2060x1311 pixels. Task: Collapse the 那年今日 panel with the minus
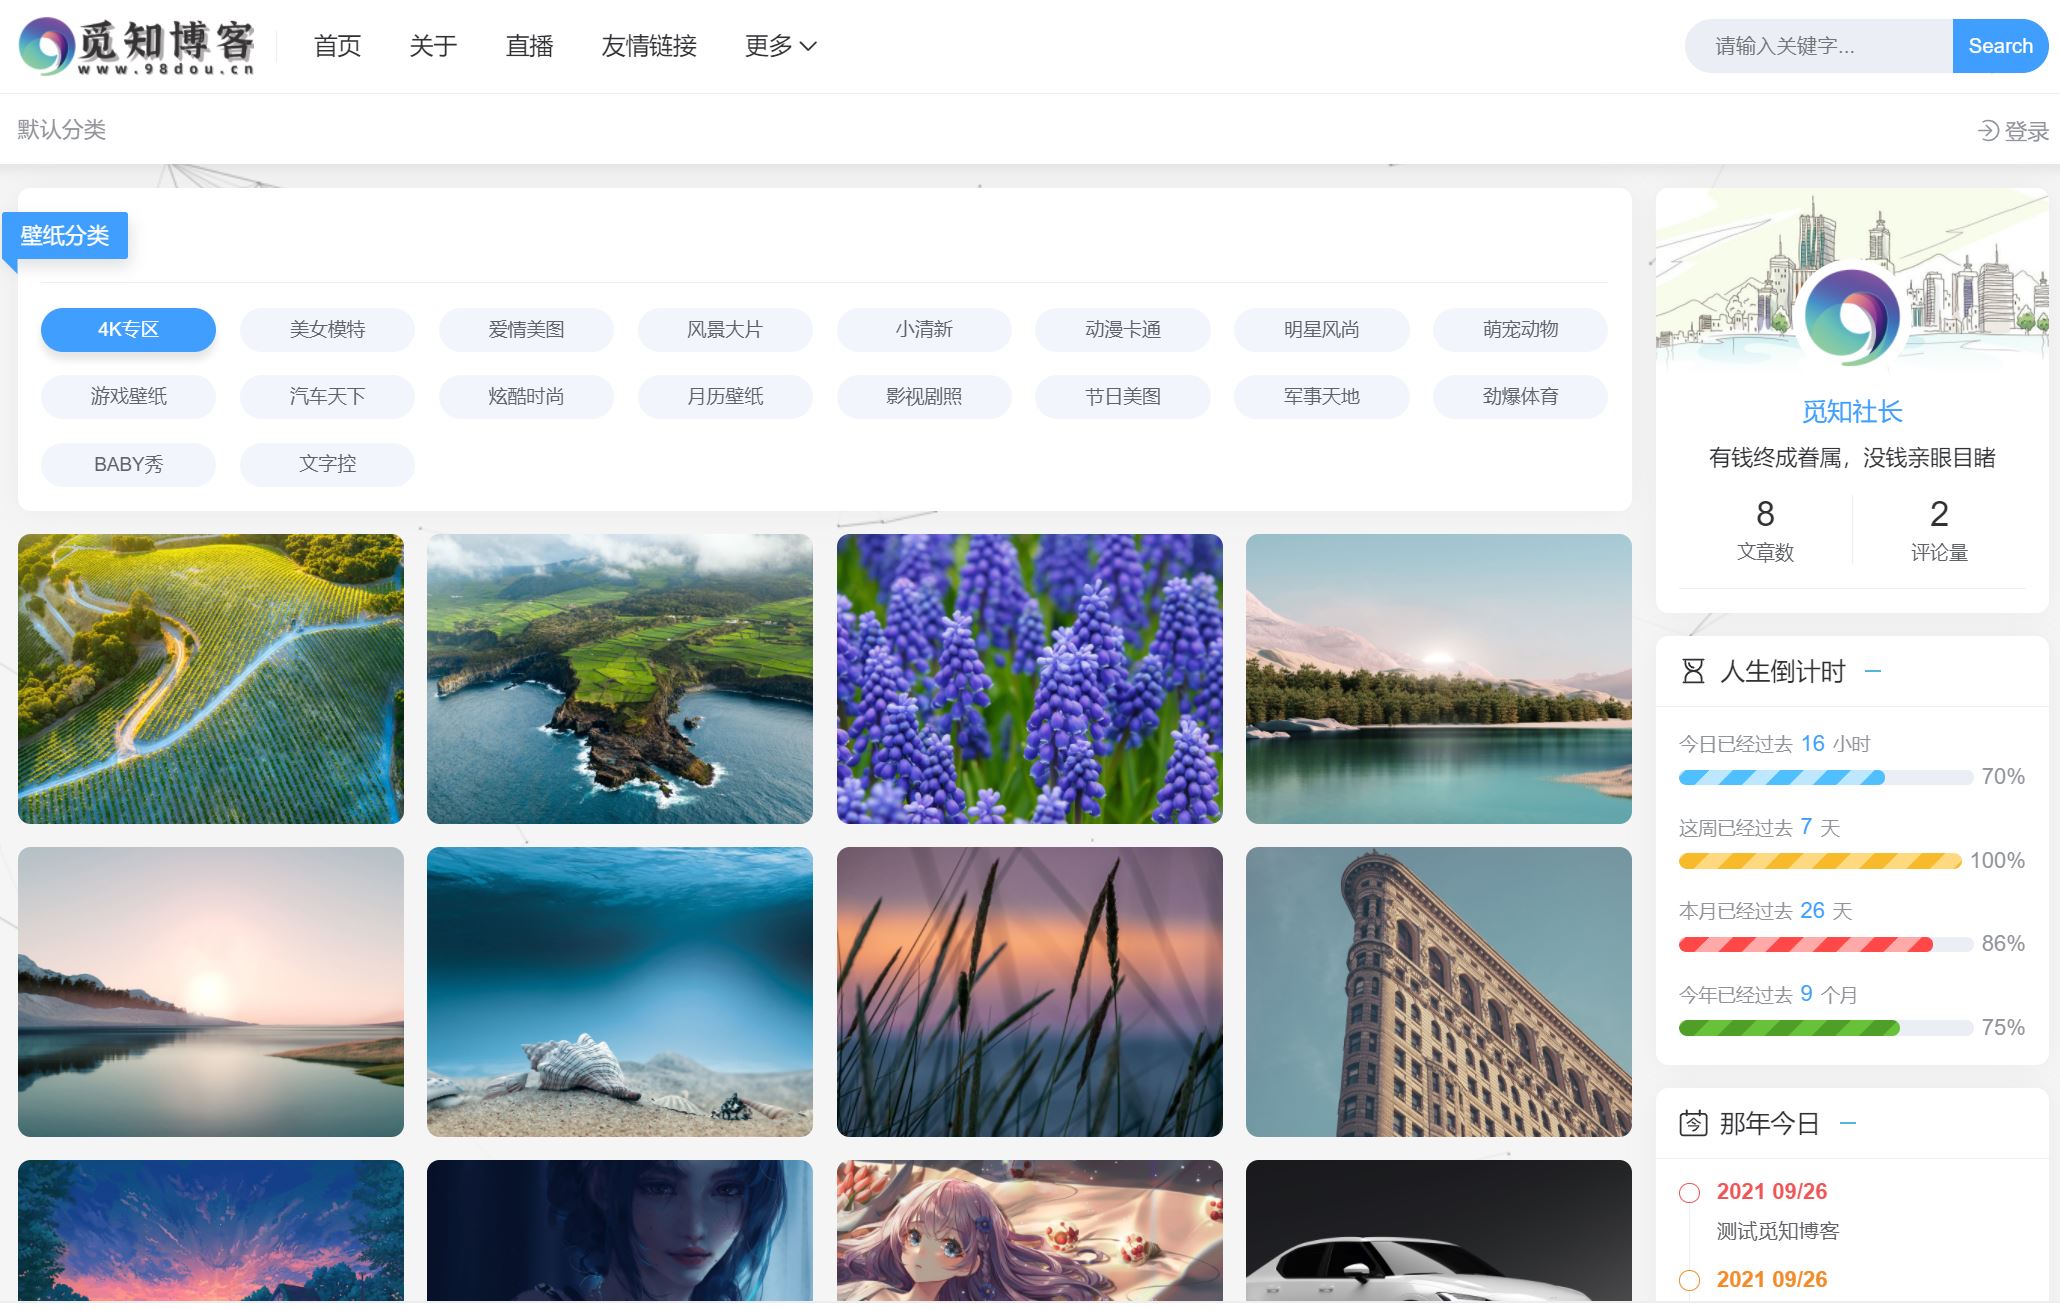tap(1848, 1123)
